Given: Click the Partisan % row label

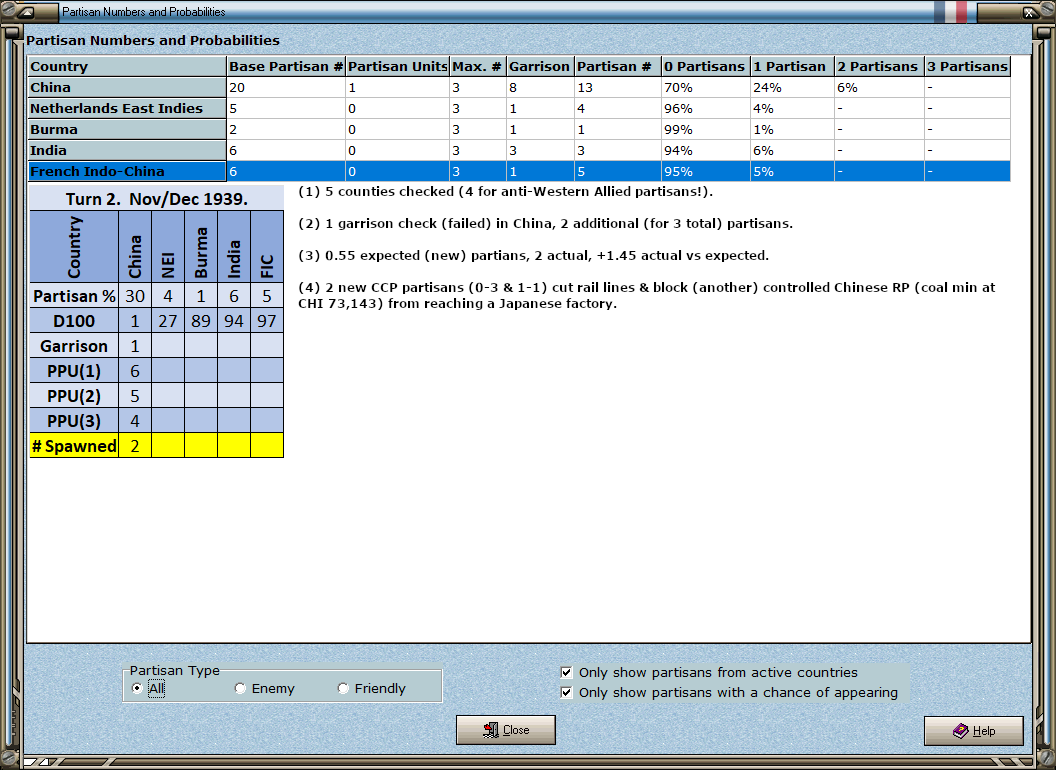Looking at the screenshot, I should click(74, 296).
